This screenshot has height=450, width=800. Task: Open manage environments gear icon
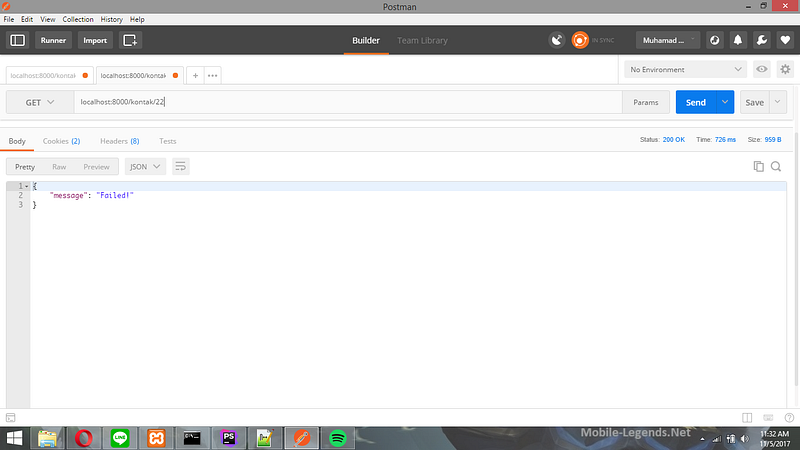(785, 69)
